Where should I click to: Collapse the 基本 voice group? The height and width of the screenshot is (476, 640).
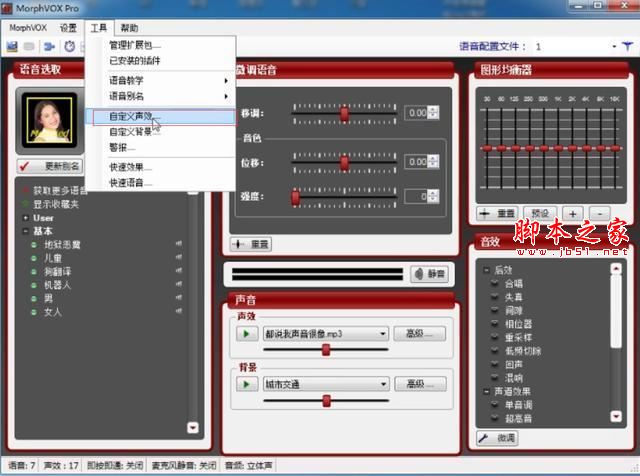coord(25,231)
